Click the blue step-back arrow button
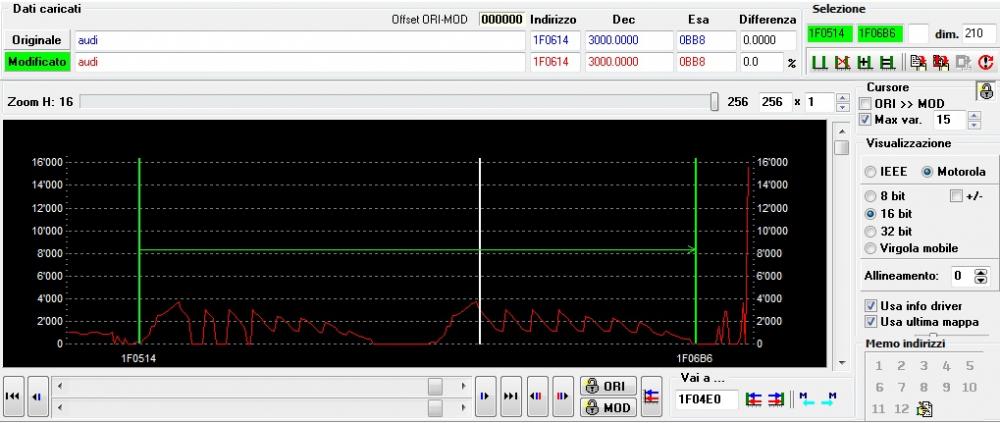 (36, 396)
